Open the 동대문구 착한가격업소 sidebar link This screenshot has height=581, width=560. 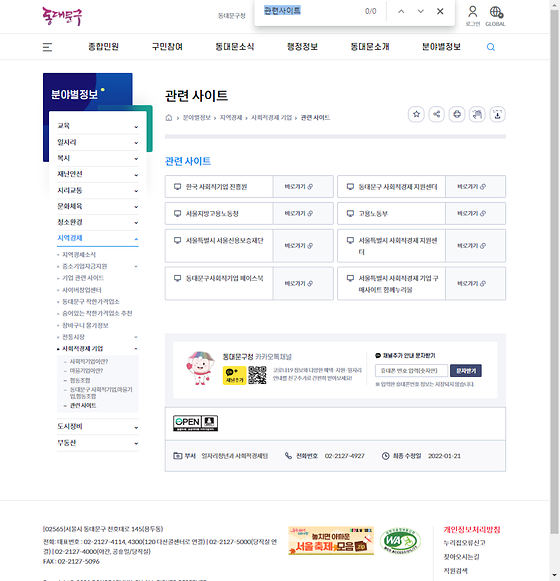pos(91,302)
